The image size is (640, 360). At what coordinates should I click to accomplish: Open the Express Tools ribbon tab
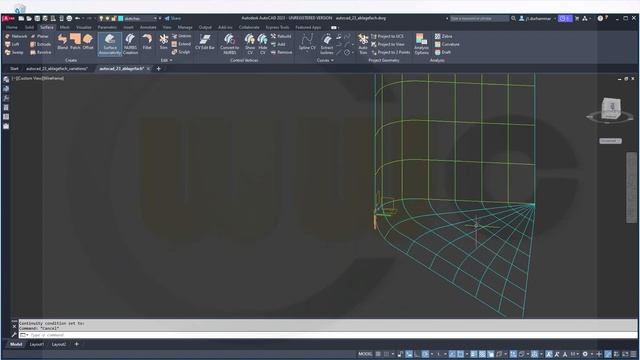point(277,27)
